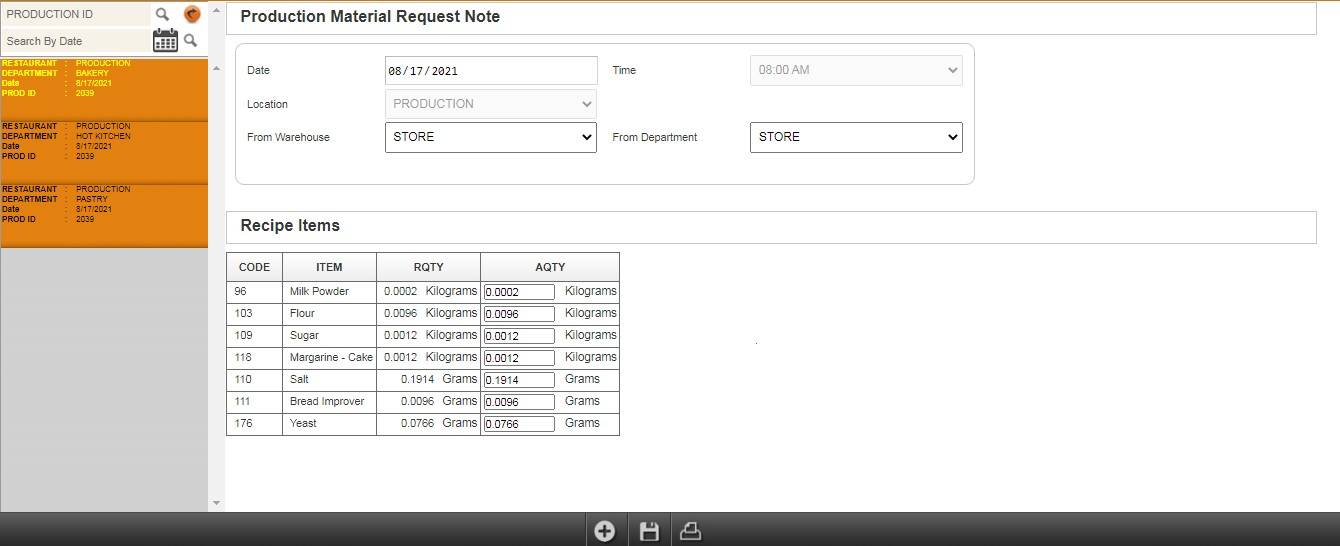Open the From Department dropdown
Image resolution: width=1340 pixels, height=546 pixels.
coord(855,137)
